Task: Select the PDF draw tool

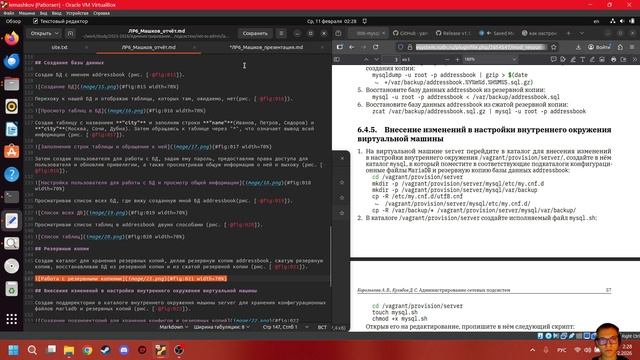Action: coord(592,59)
